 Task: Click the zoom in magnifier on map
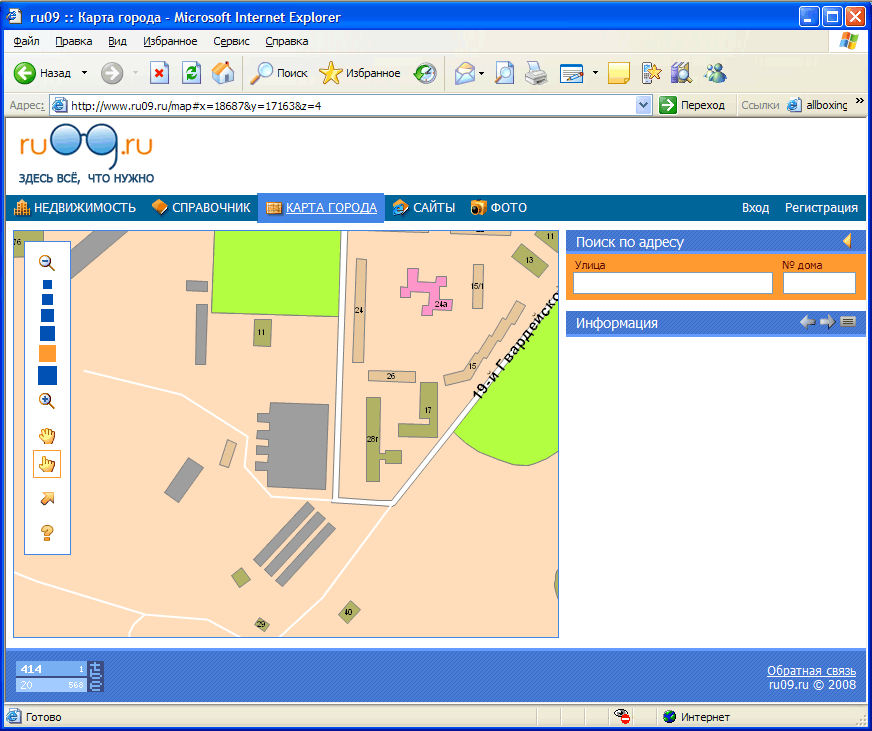tap(46, 400)
